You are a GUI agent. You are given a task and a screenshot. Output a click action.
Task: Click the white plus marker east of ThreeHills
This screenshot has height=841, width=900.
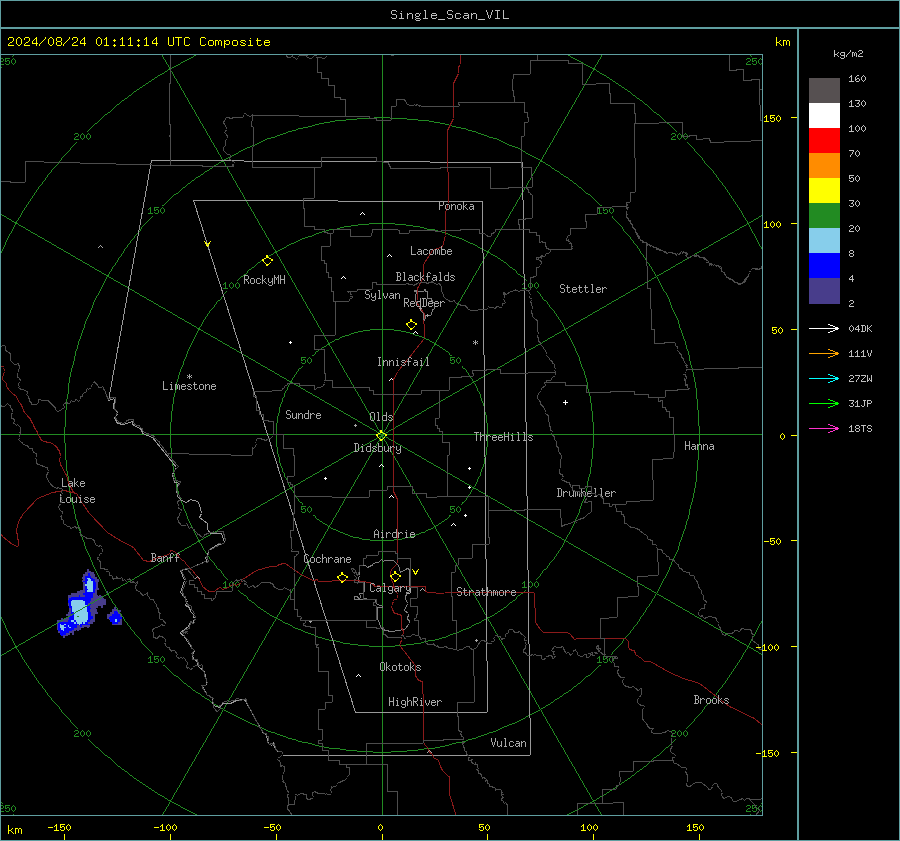[x=565, y=402]
